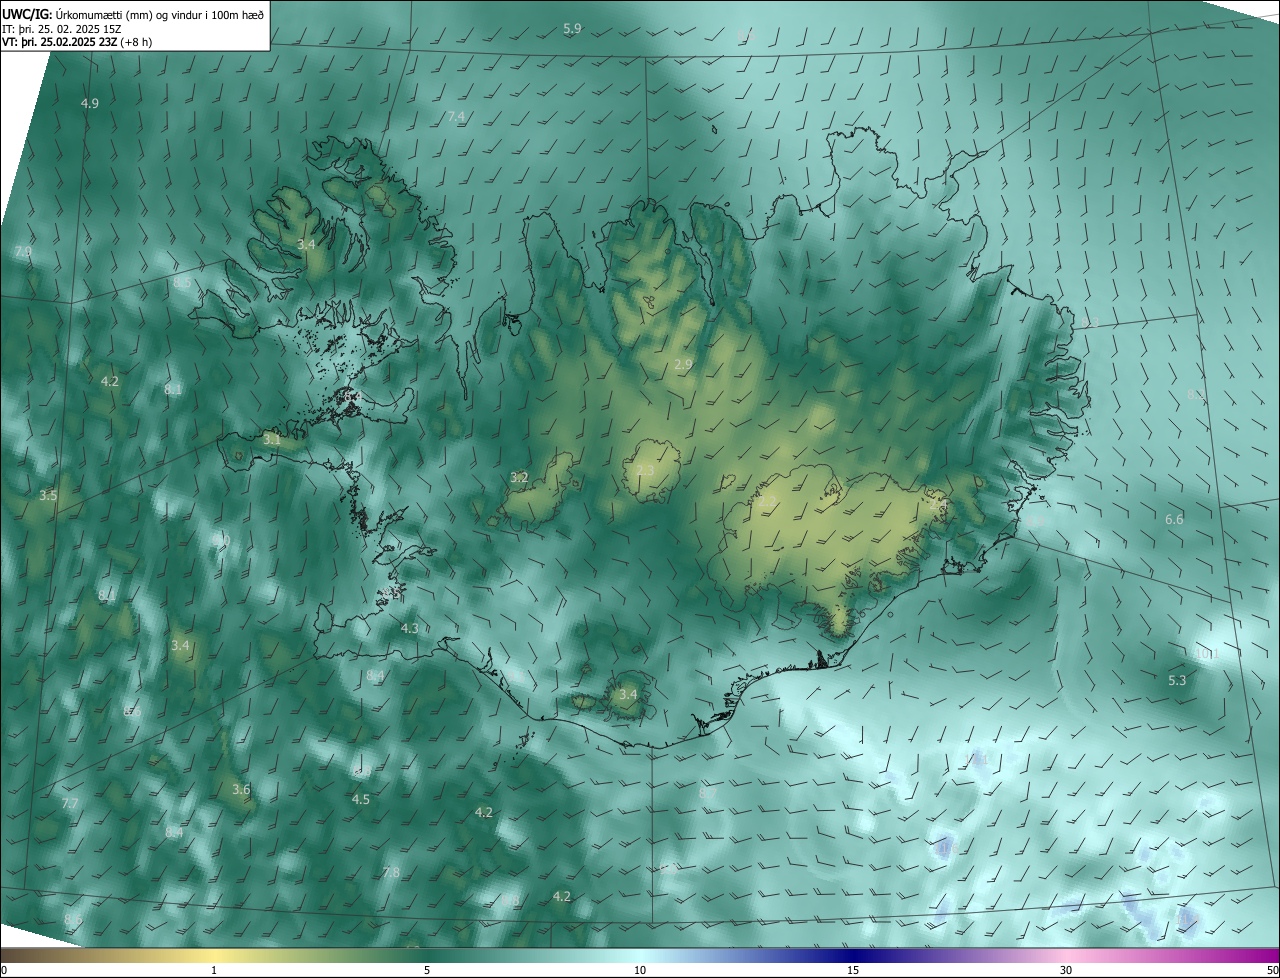This screenshot has width=1280, height=978.
Task: Click the 30 tick on color scale
Action: tap(1066, 970)
